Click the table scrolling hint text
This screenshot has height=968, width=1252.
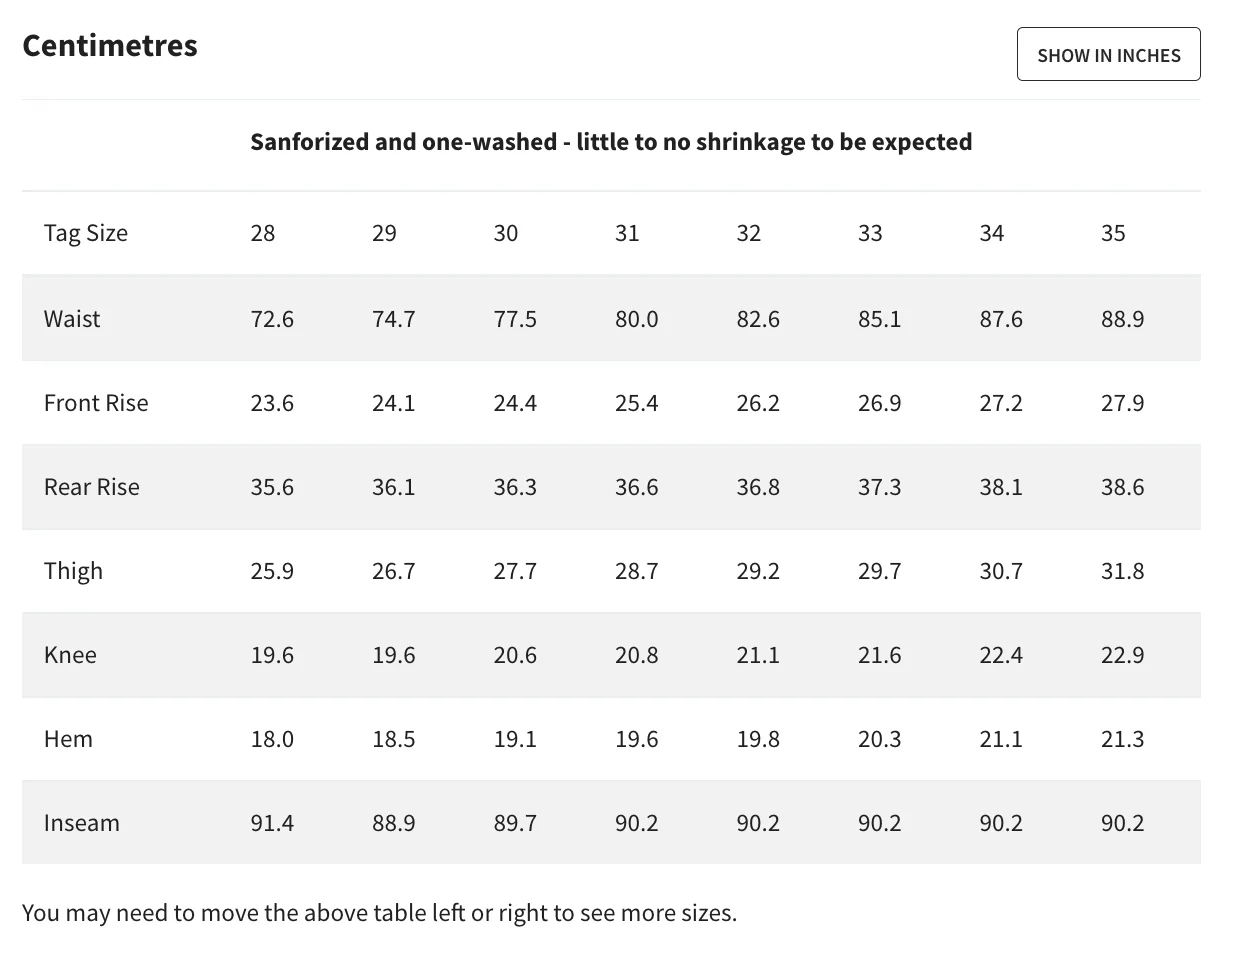click(379, 913)
